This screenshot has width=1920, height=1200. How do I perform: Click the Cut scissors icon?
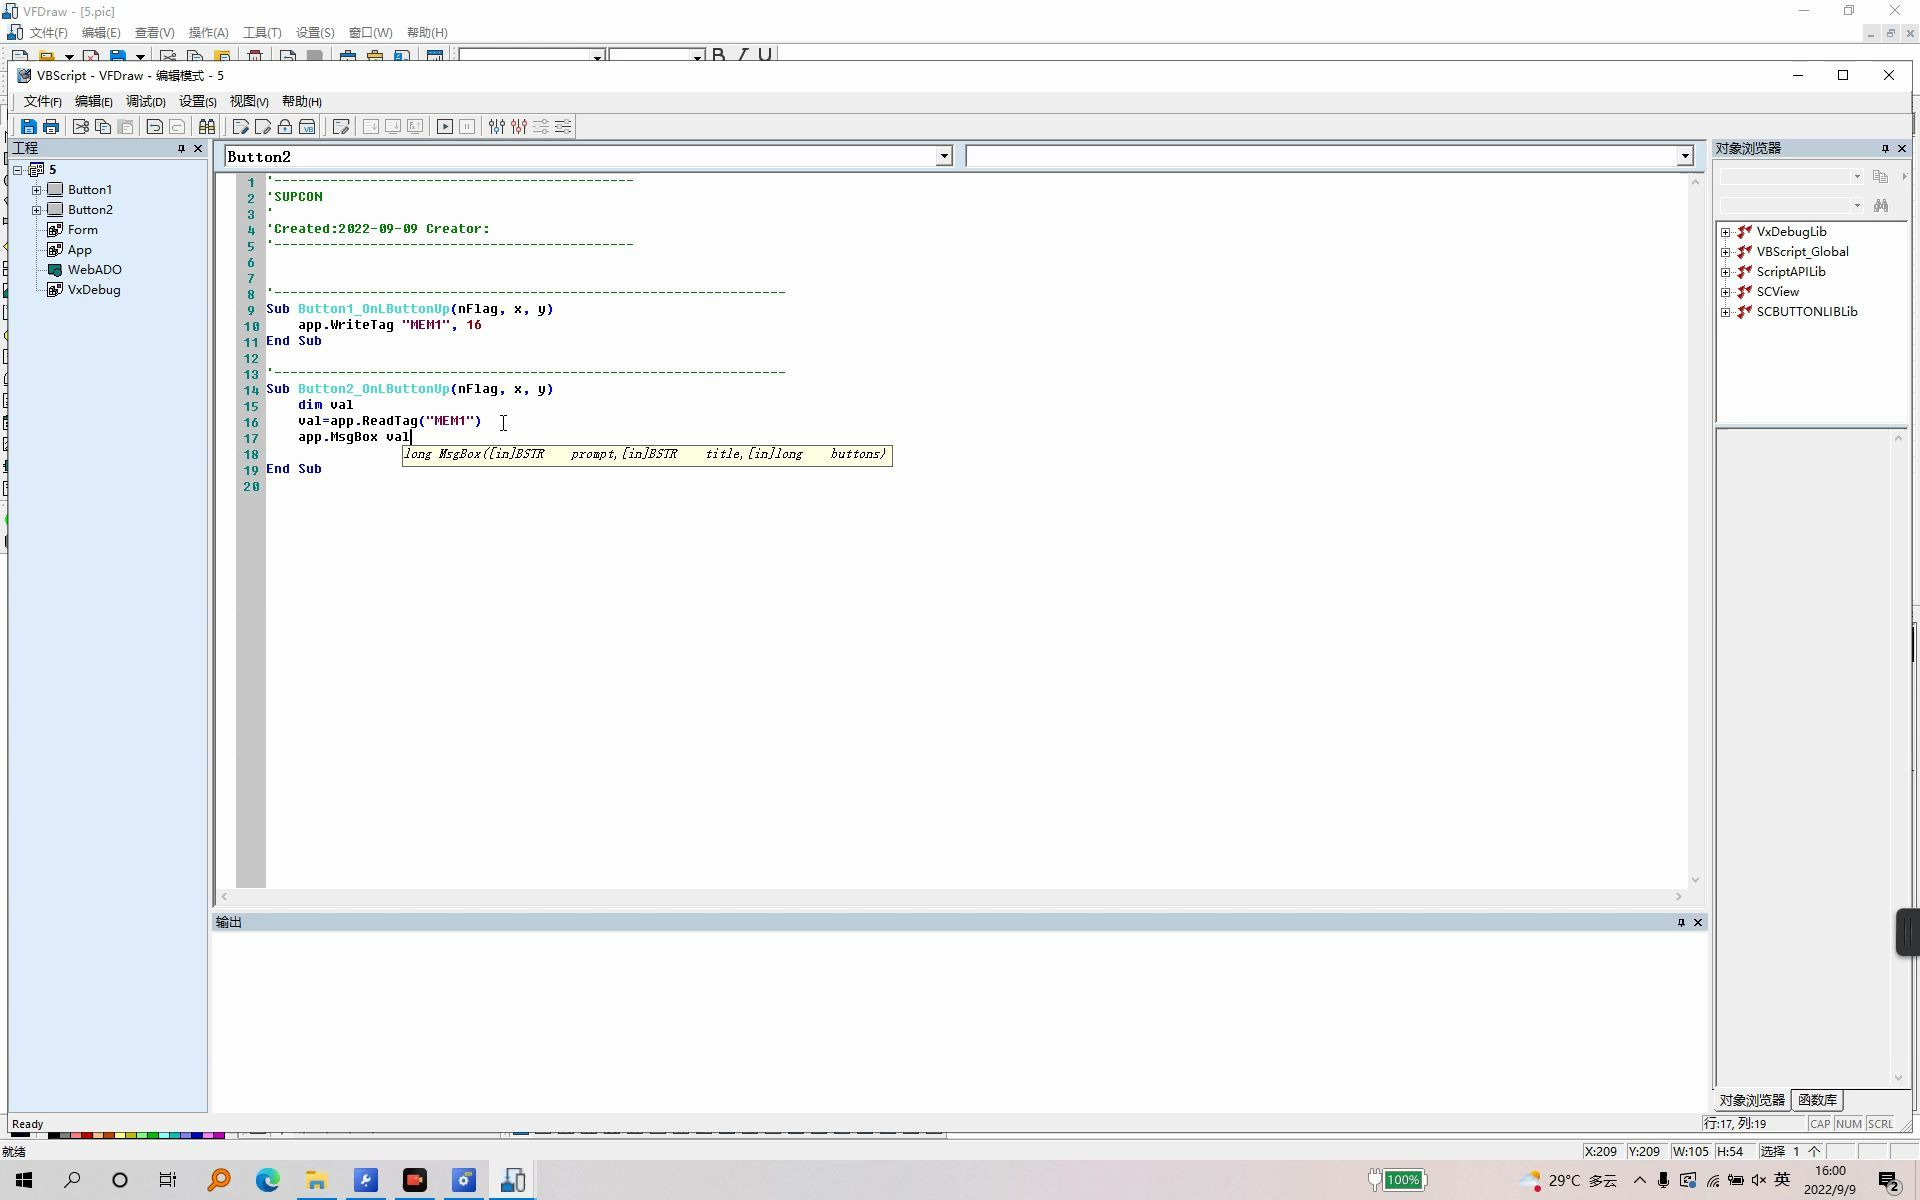click(x=81, y=127)
